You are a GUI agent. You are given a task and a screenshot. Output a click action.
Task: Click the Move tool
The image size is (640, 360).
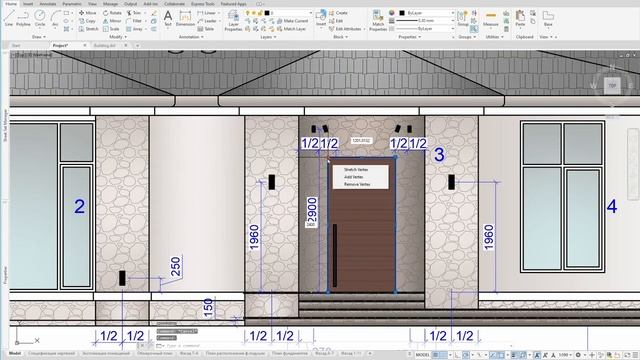coord(87,13)
